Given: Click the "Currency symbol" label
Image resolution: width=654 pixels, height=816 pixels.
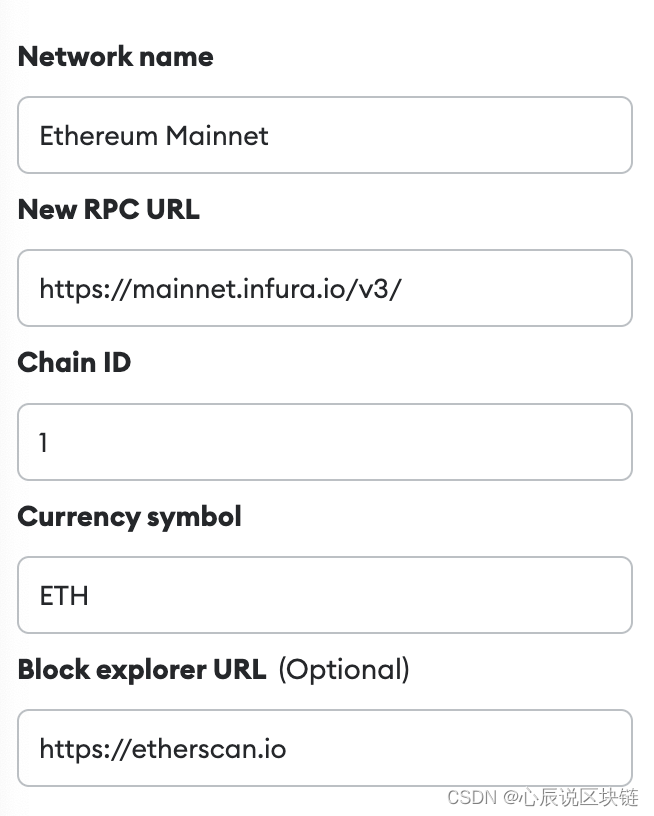Looking at the screenshot, I should 129,517.
